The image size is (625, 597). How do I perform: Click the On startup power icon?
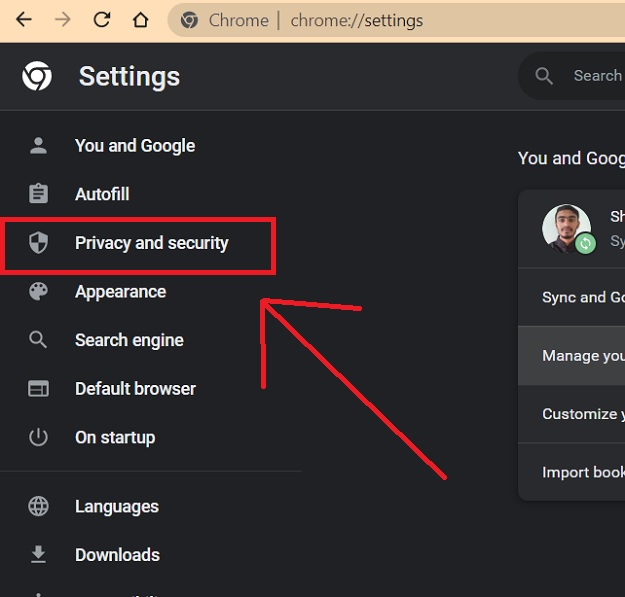point(38,437)
